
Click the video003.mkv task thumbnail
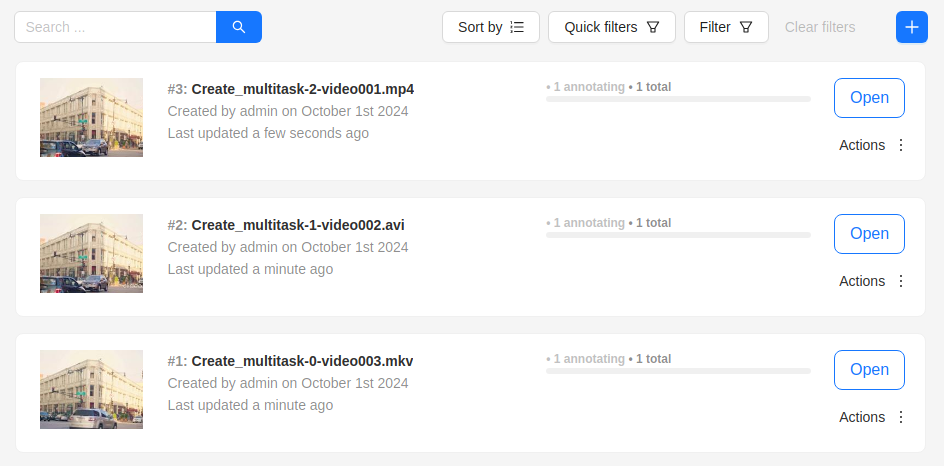point(91,390)
